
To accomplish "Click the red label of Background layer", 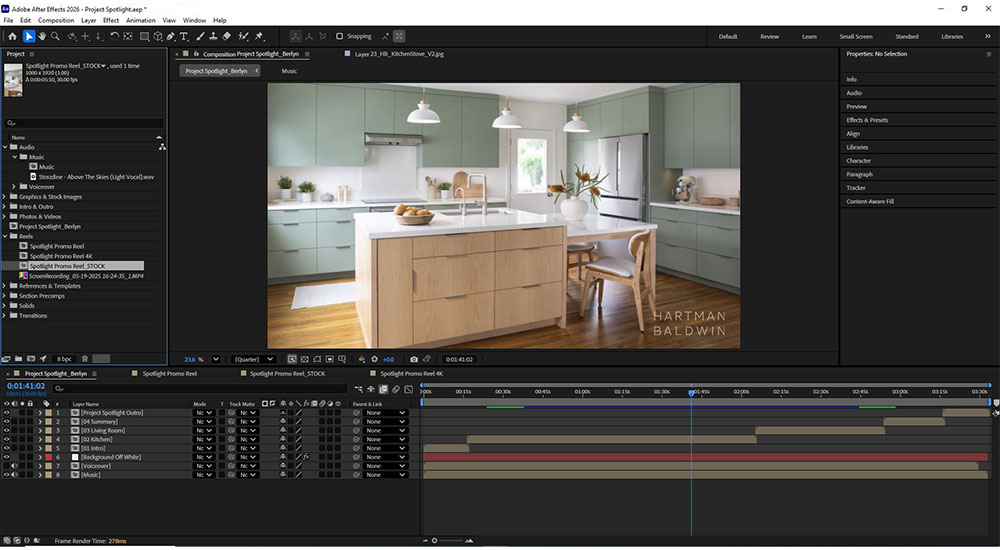I will (x=48, y=457).
